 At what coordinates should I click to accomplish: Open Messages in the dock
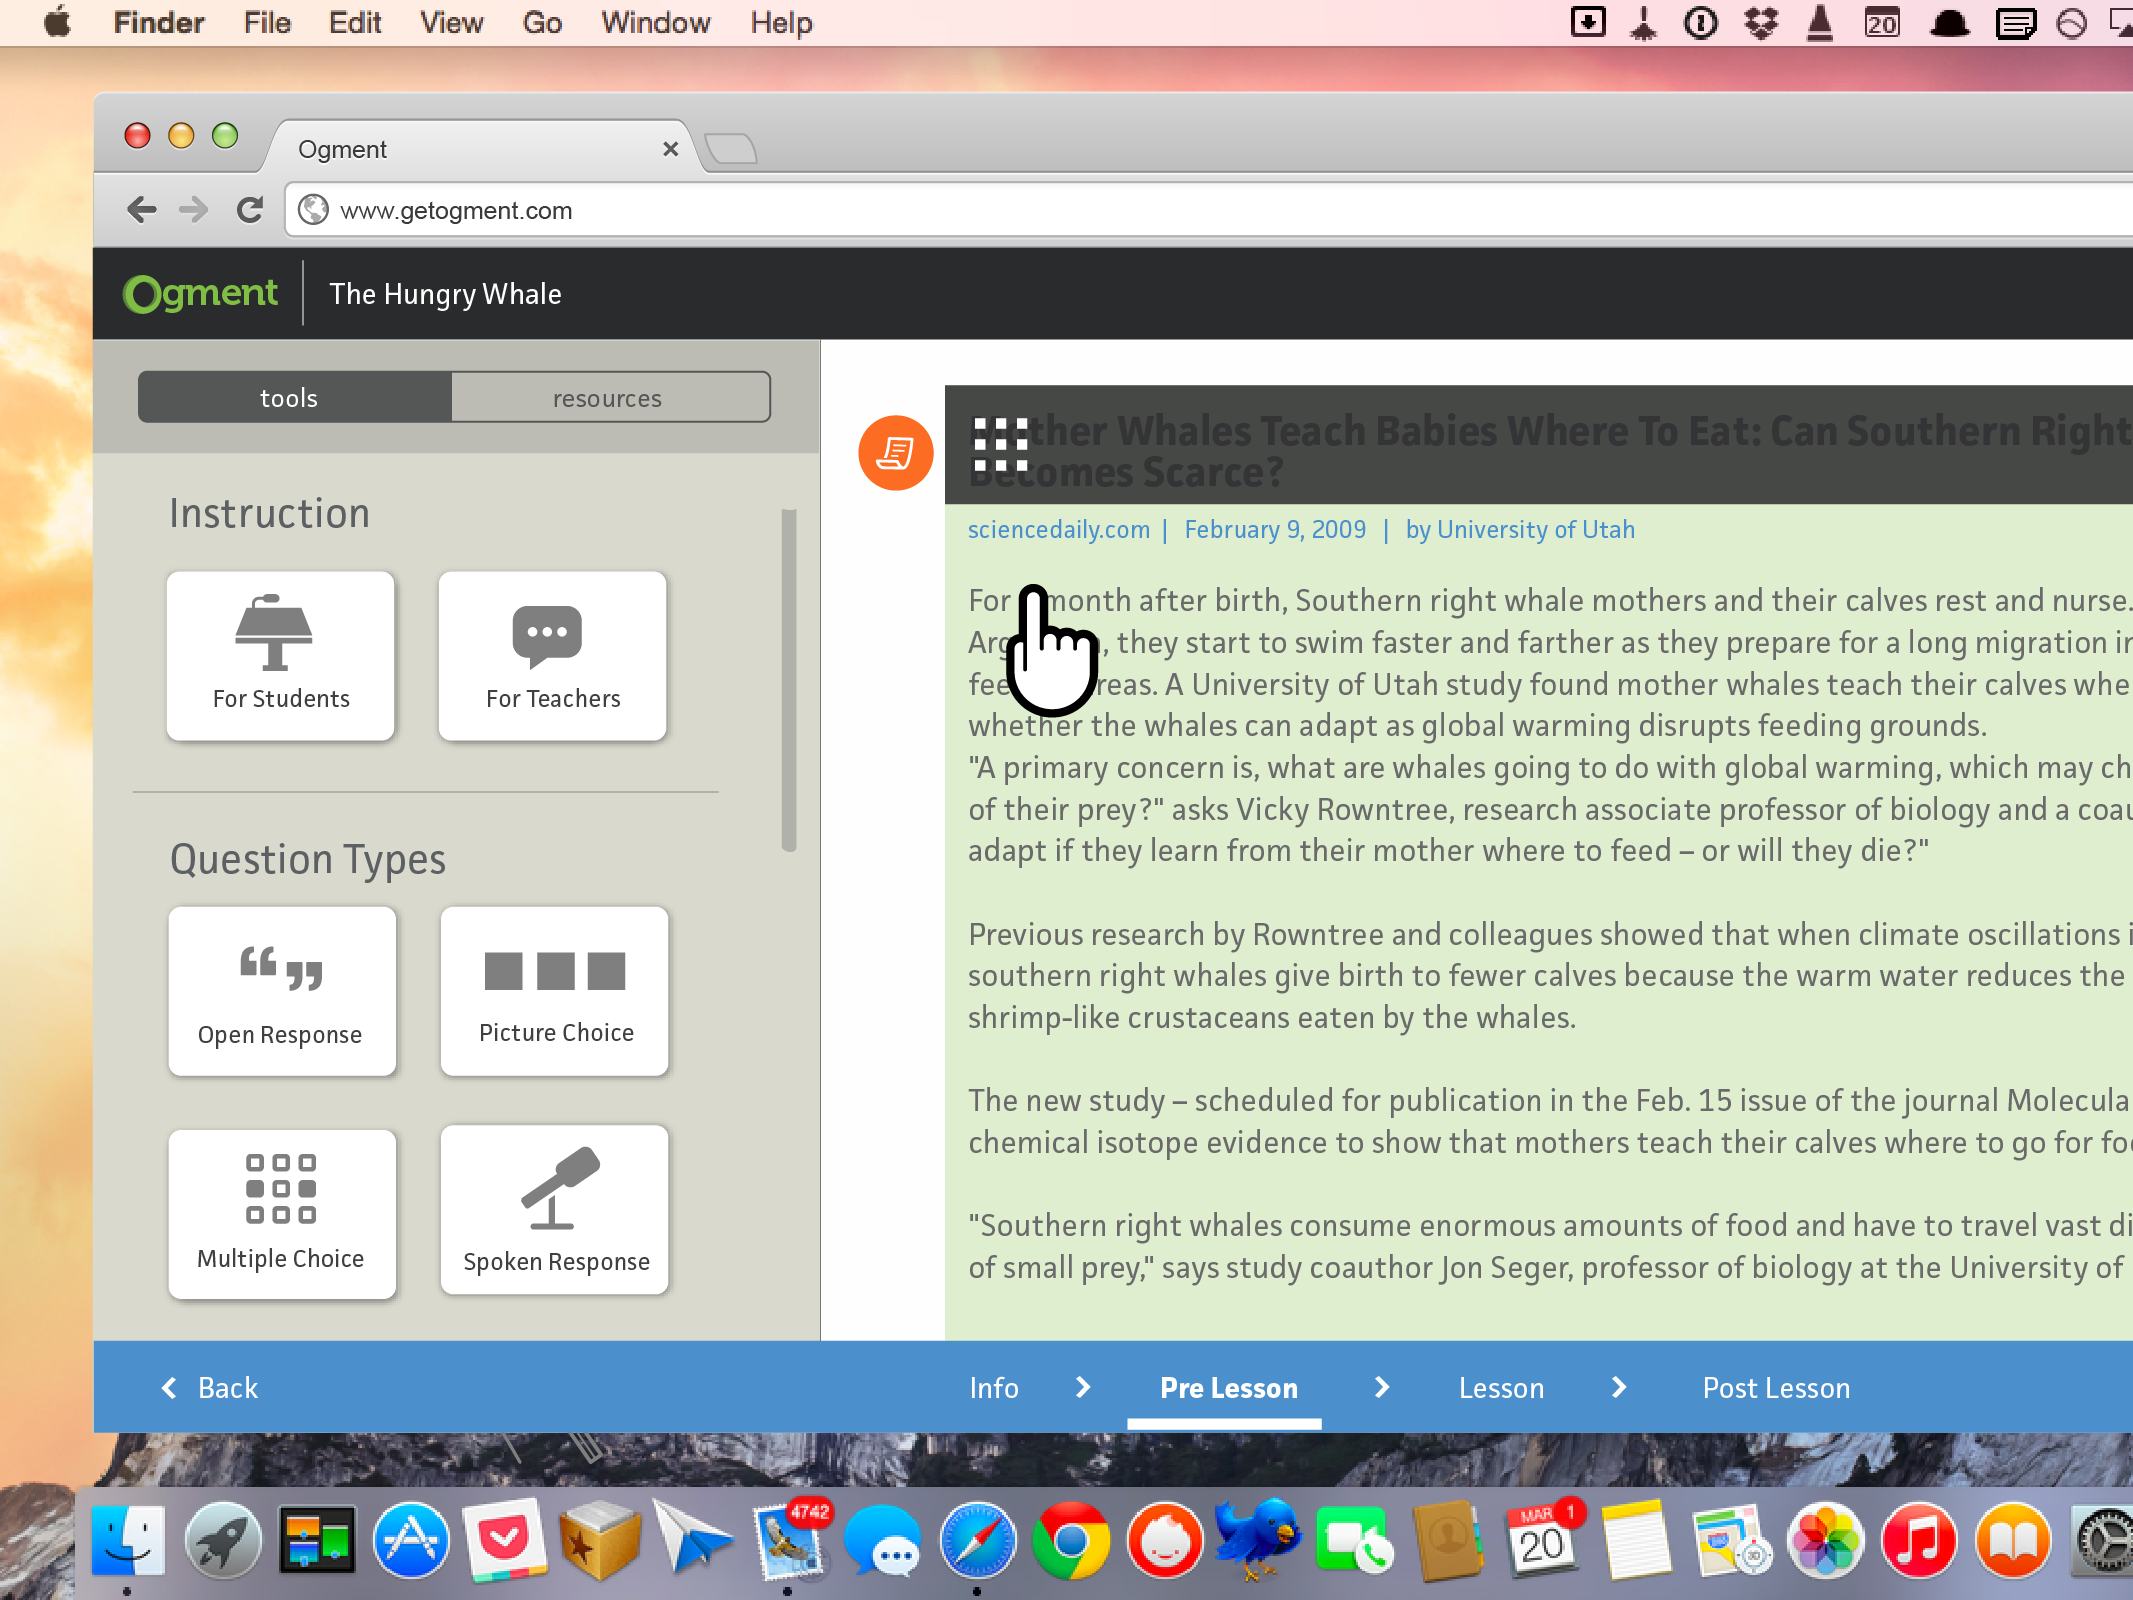[x=883, y=1540]
